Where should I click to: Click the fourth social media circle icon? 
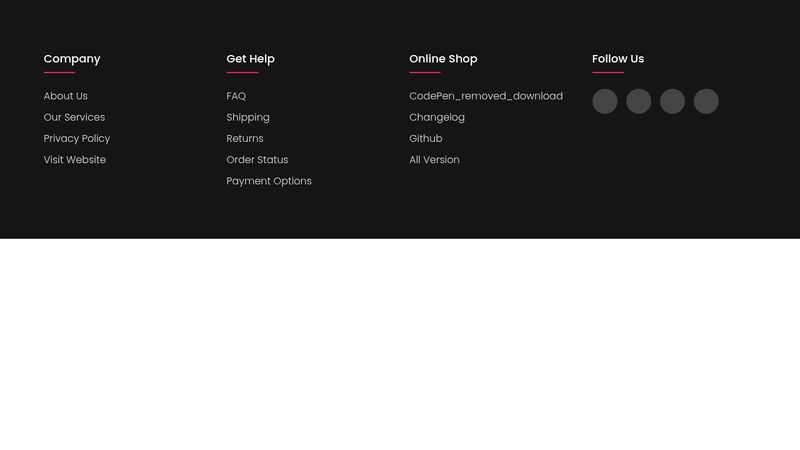[x=706, y=101]
